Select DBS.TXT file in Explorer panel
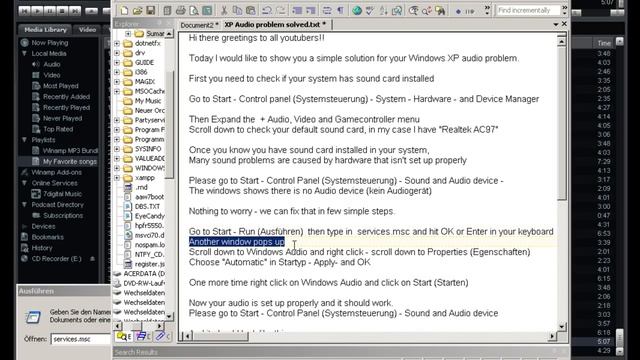The width and height of the screenshot is (640, 360). point(147,207)
